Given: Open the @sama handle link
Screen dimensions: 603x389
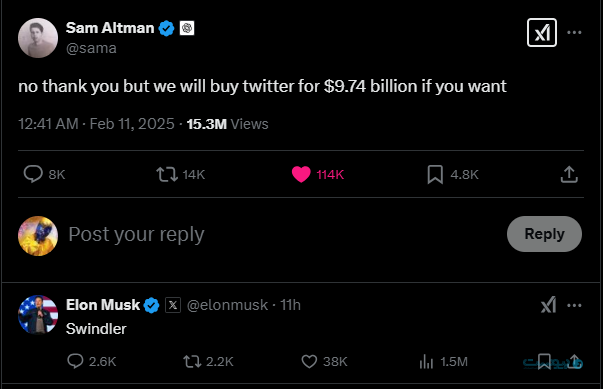Looking at the screenshot, I should click(x=91, y=48).
